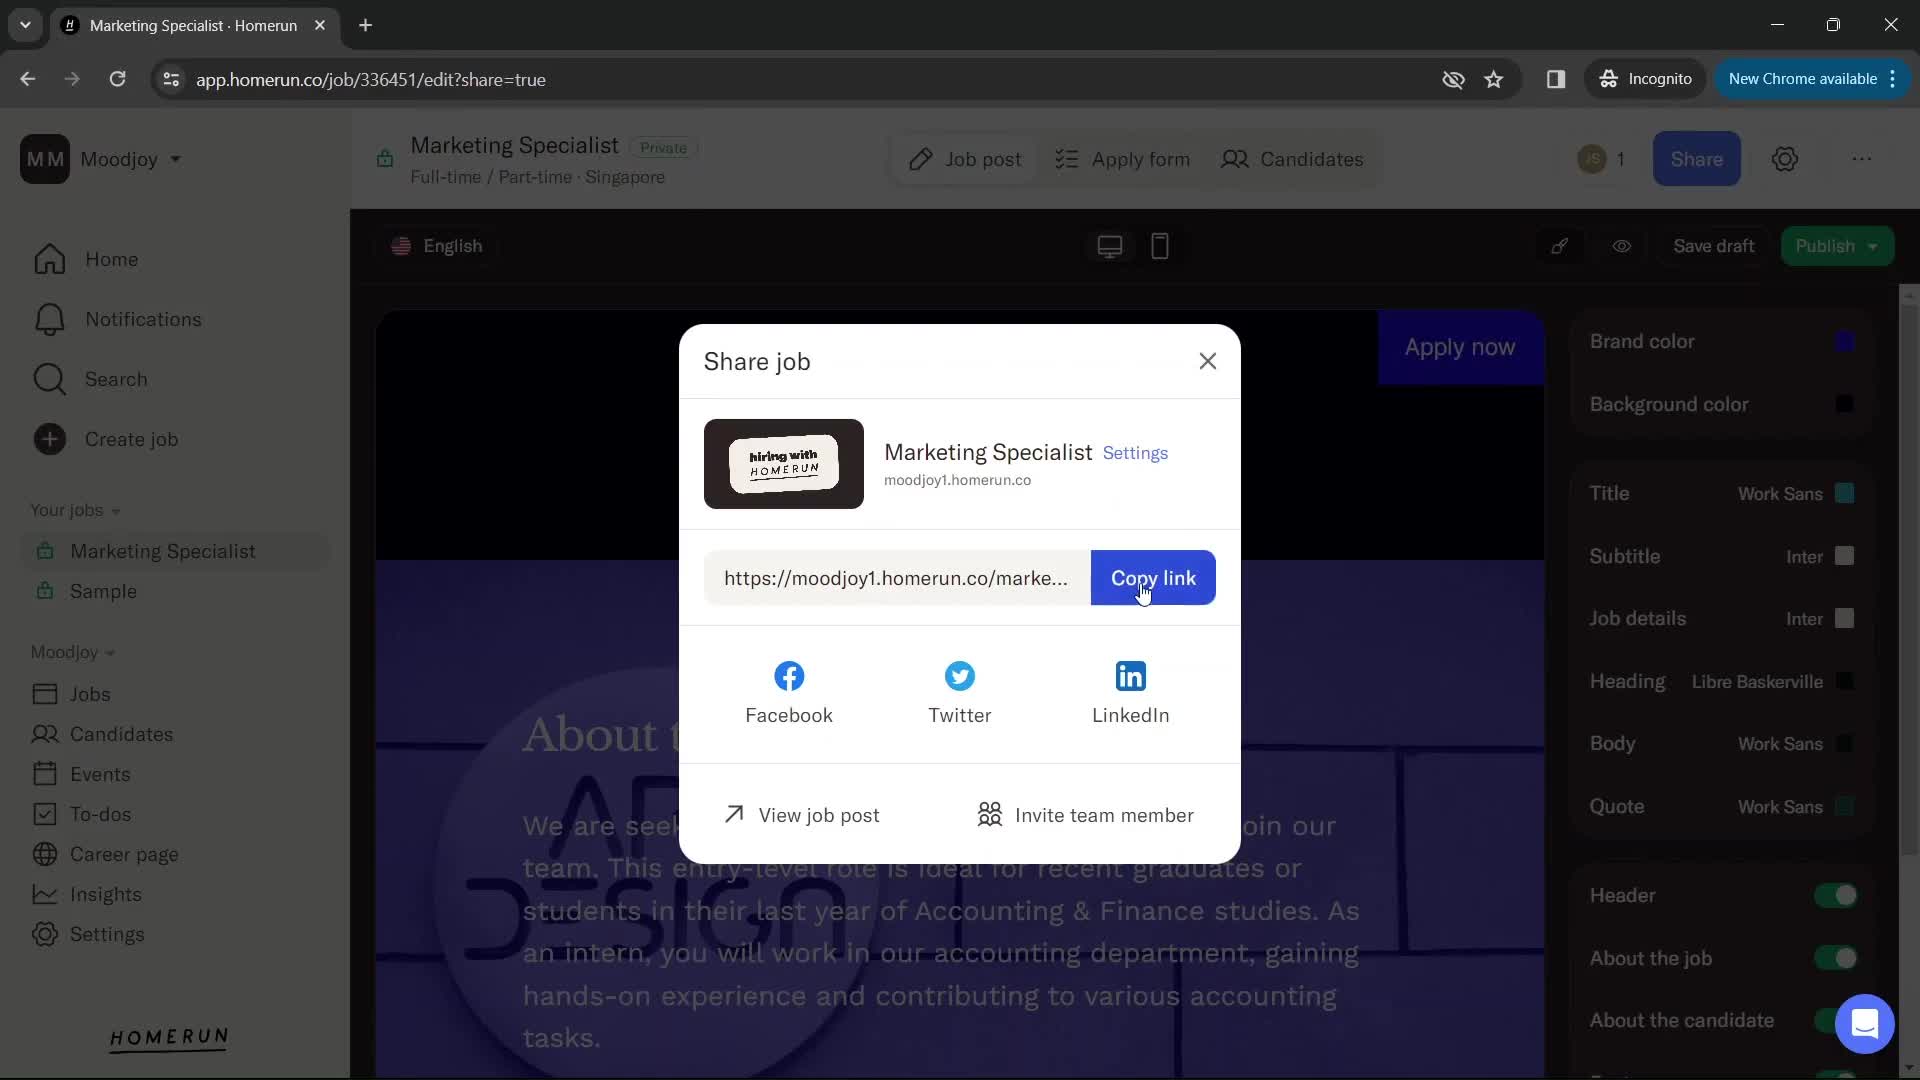Image resolution: width=1920 pixels, height=1080 pixels.
Task: Close the Share job dialog
Action: click(1207, 361)
